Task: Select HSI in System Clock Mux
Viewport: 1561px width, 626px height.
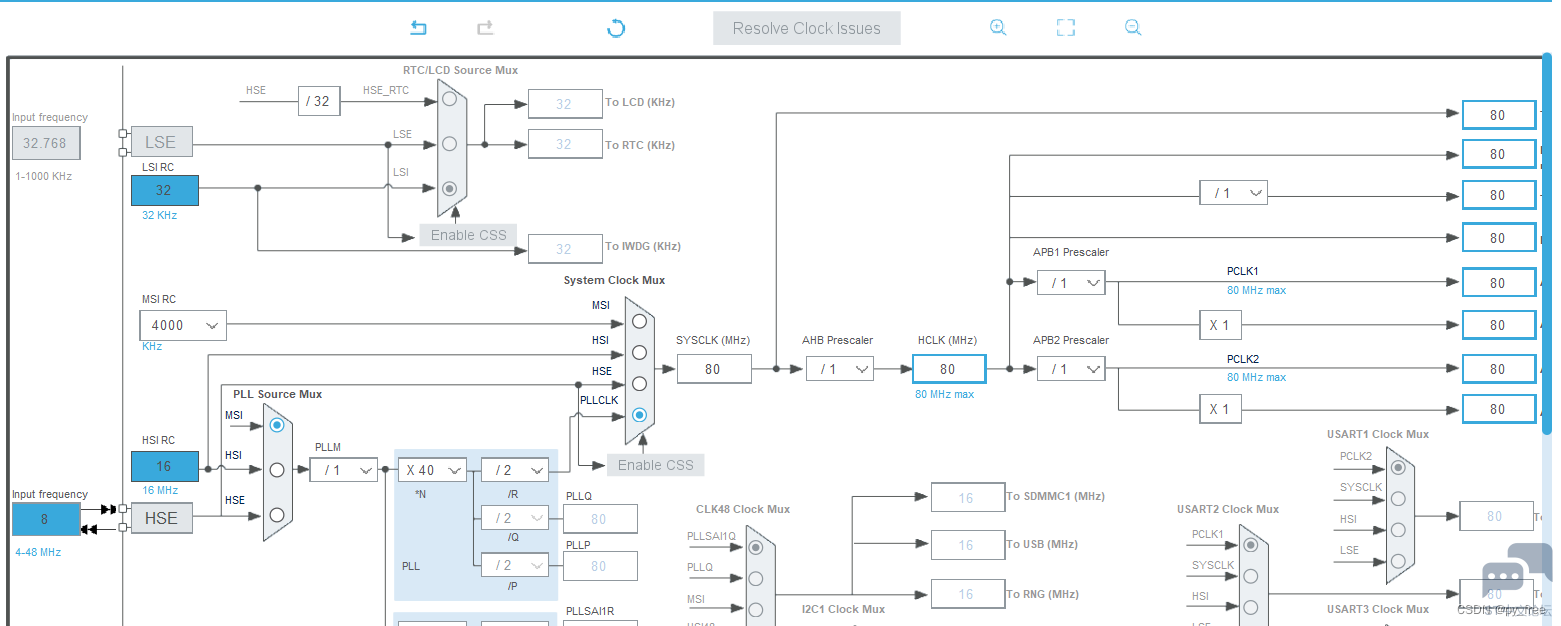Action: [639, 352]
